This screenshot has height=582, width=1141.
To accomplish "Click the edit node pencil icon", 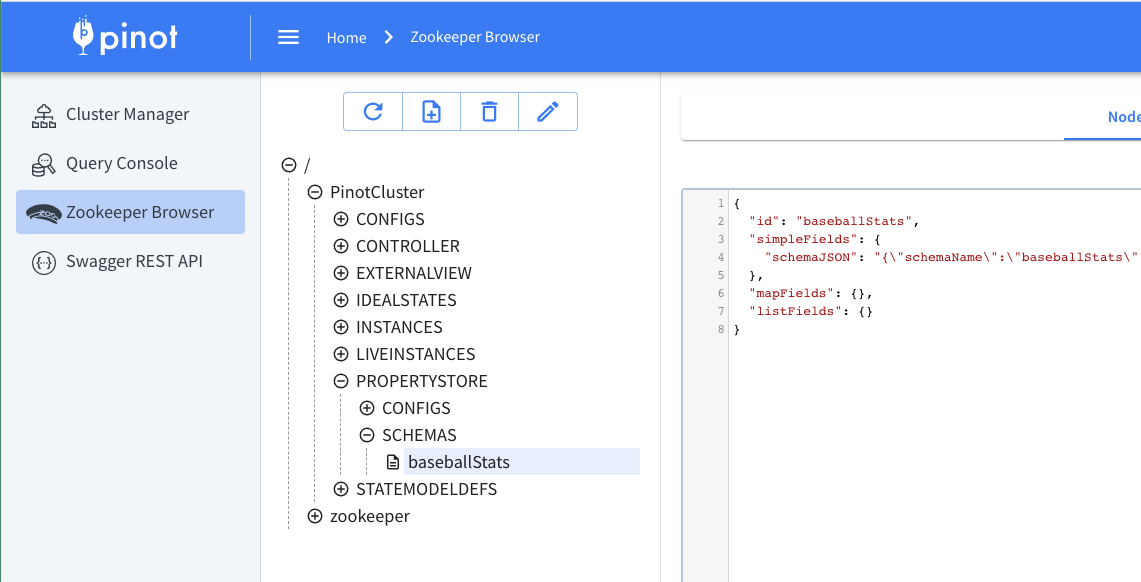I will [548, 111].
